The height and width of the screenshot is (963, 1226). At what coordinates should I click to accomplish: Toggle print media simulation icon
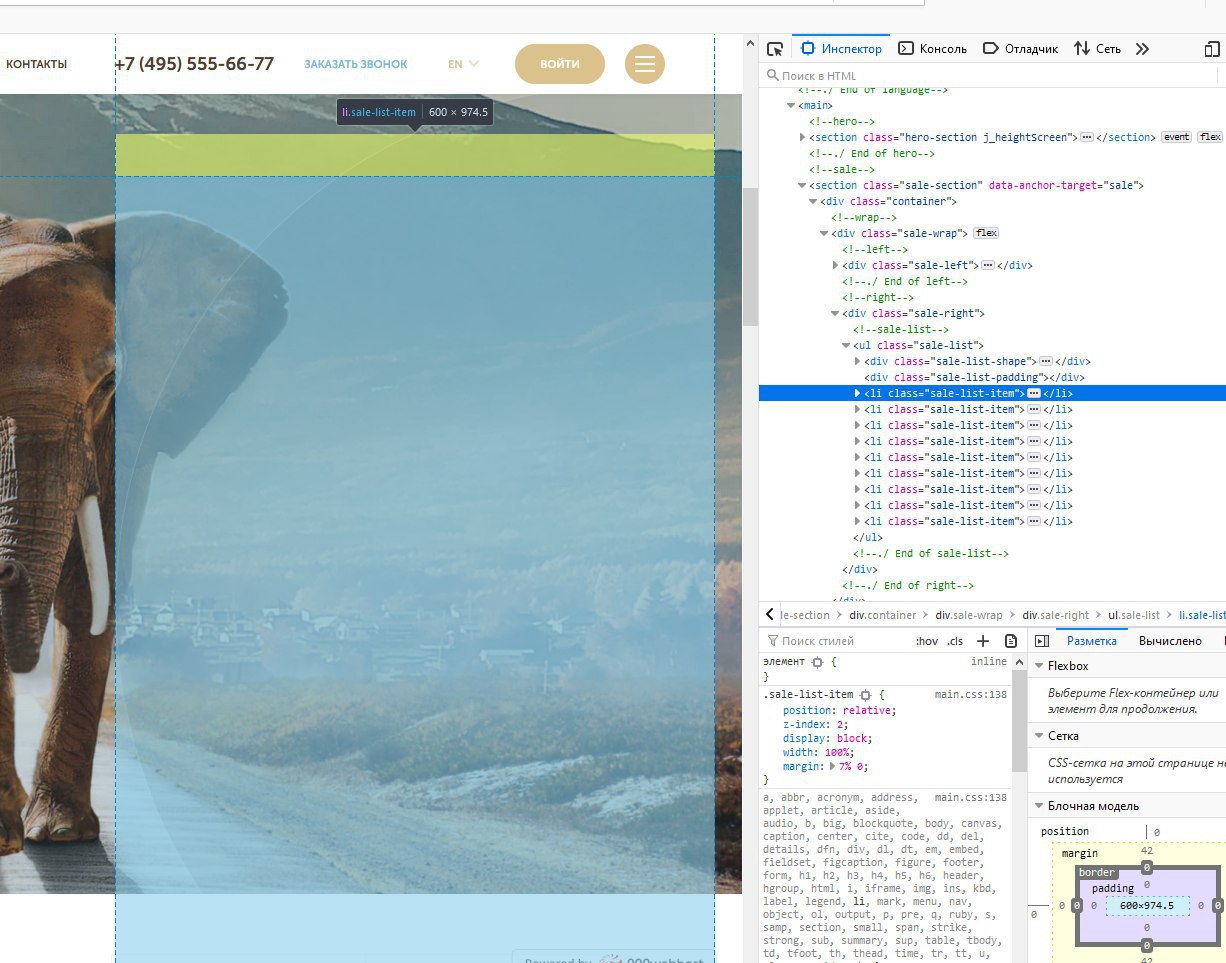[x=1011, y=641]
